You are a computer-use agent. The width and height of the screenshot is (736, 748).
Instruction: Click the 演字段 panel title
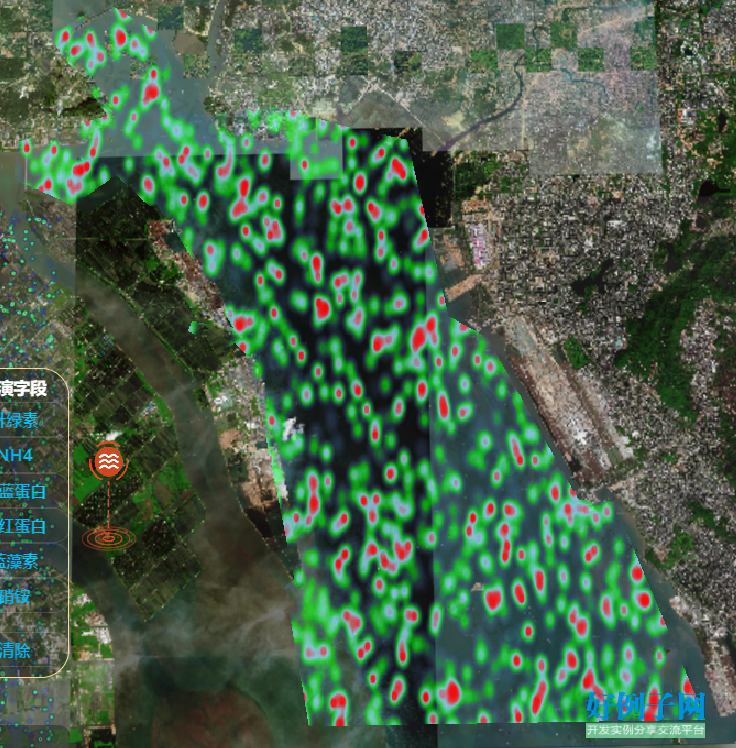point(23,388)
